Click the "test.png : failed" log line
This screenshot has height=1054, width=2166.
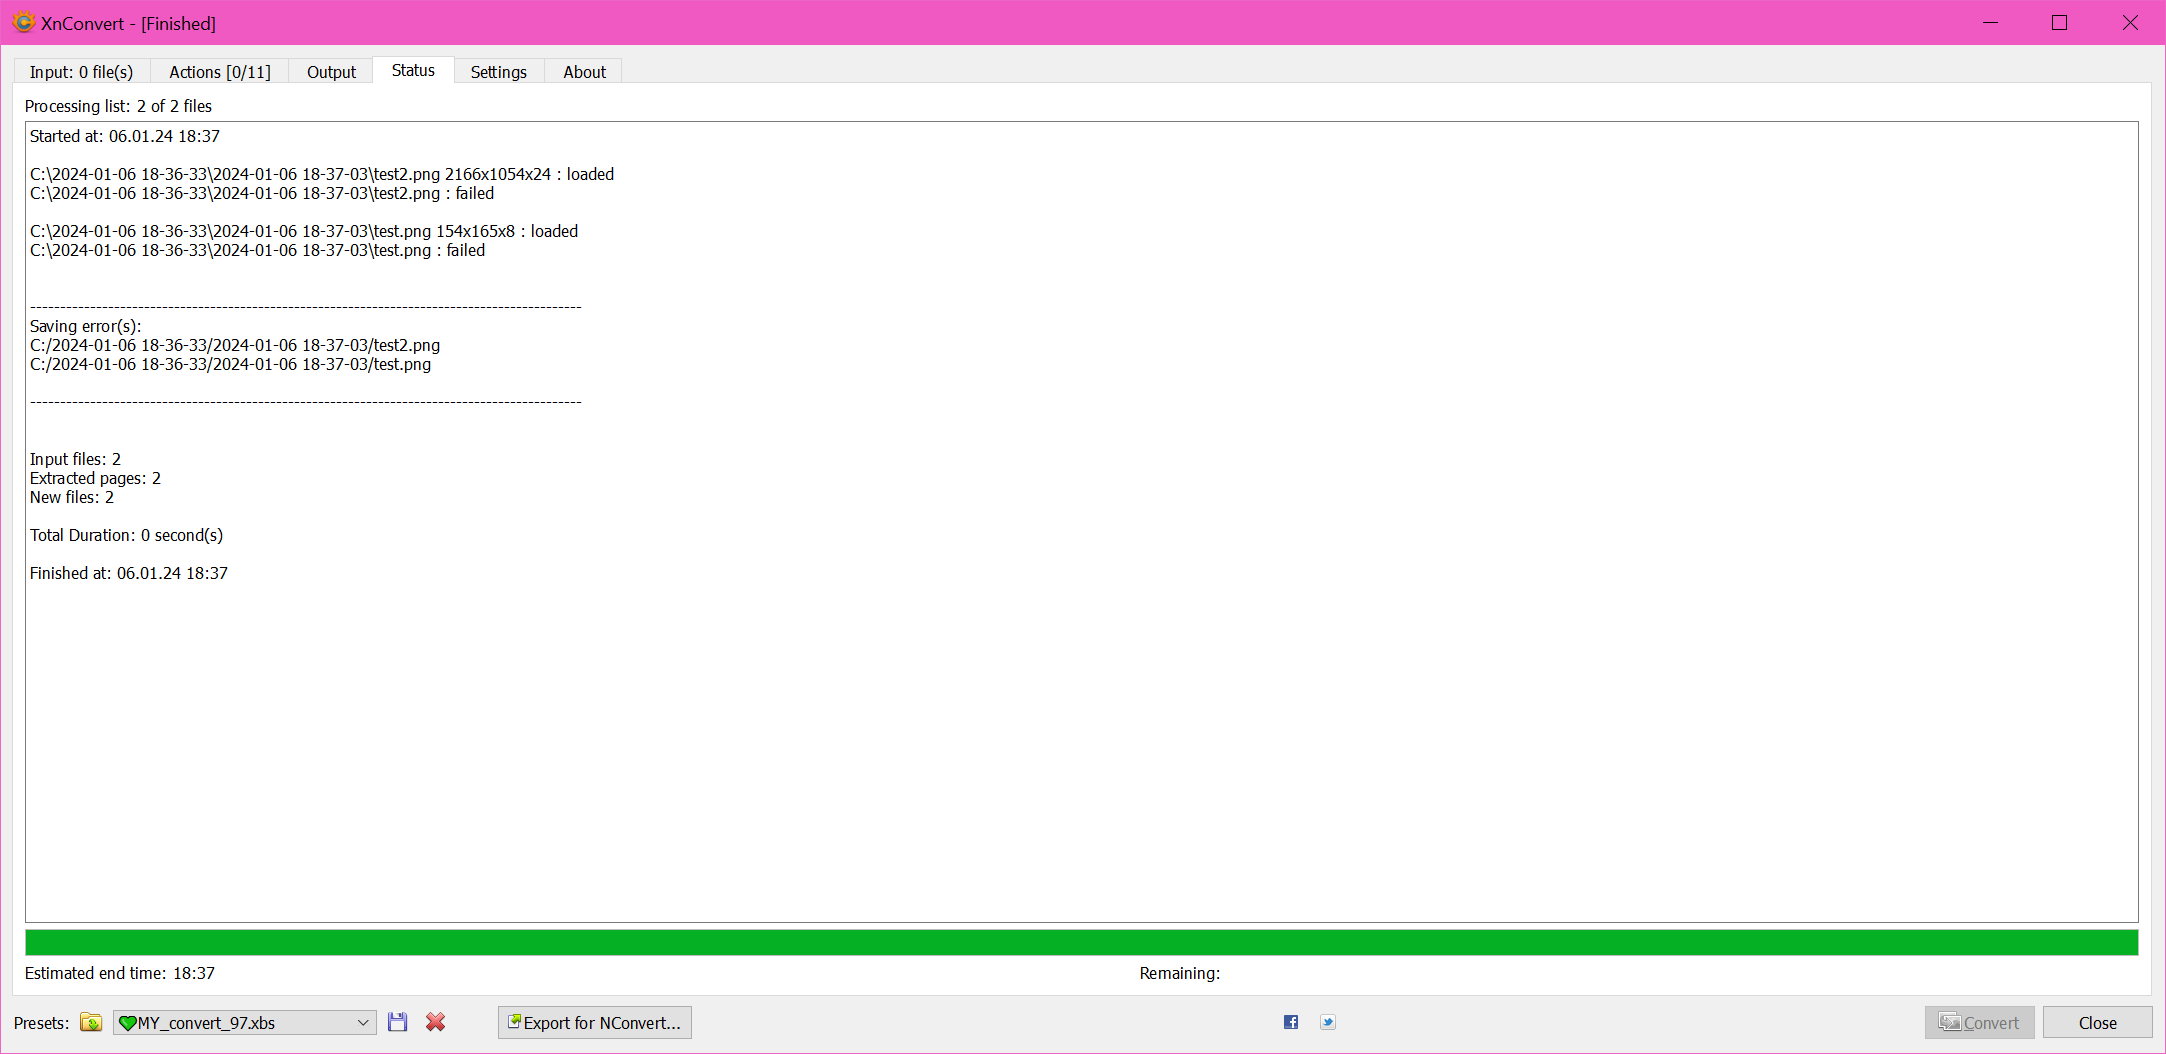[257, 250]
